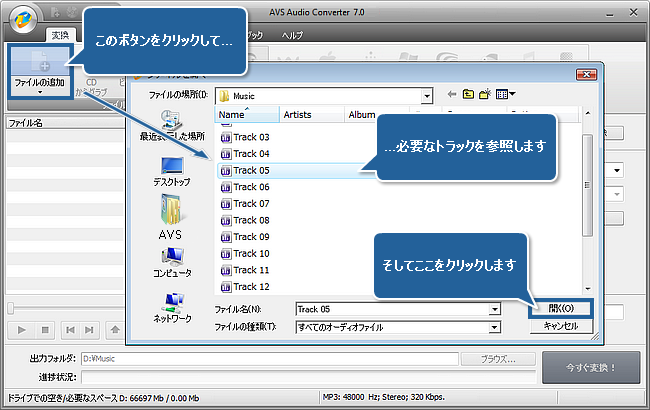Click the playback position slider handle
650x410 pixels.
click(x=11, y=308)
